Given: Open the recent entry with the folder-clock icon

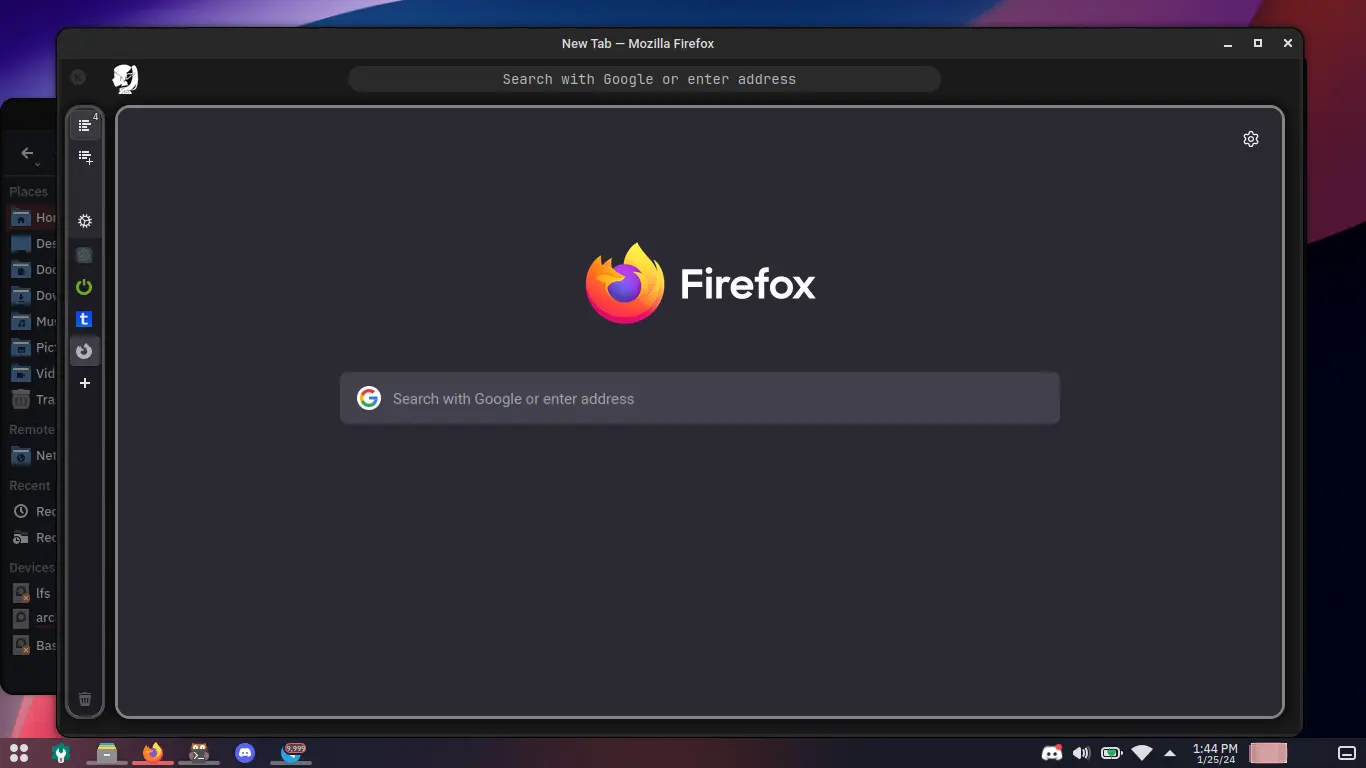Looking at the screenshot, I should (x=34, y=537).
